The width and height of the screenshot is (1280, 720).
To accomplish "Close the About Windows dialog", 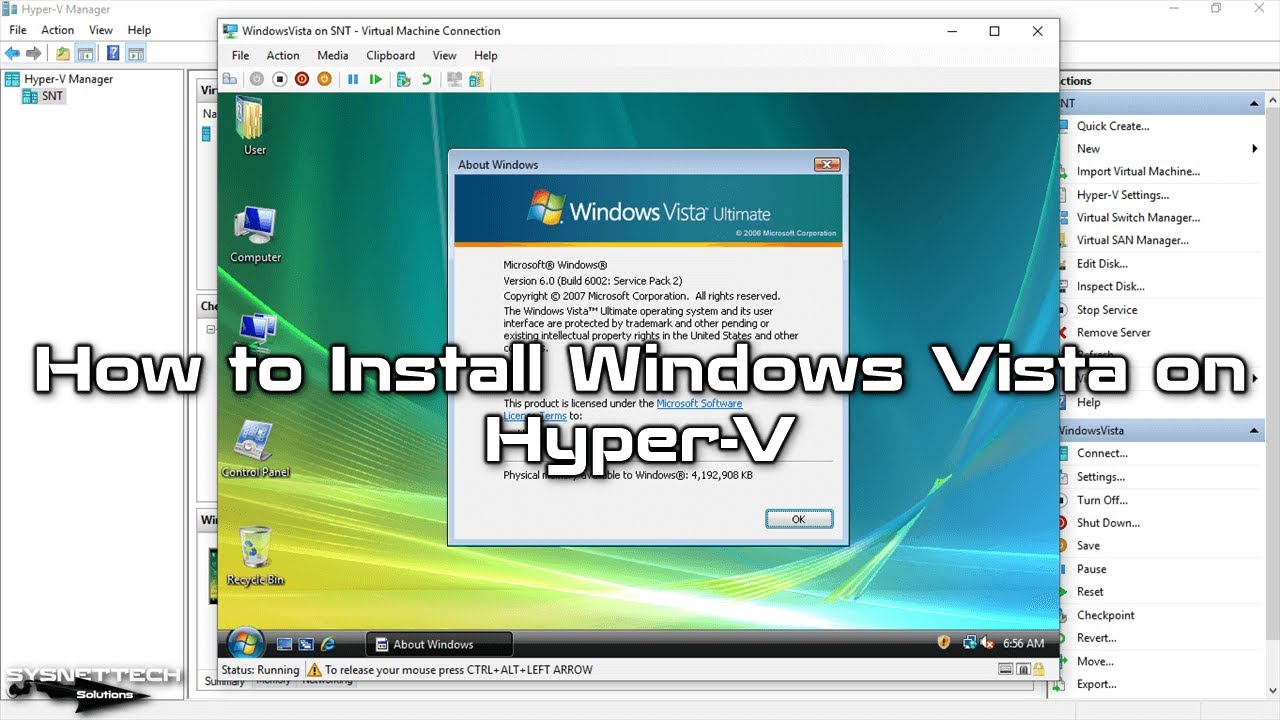I will click(826, 165).
